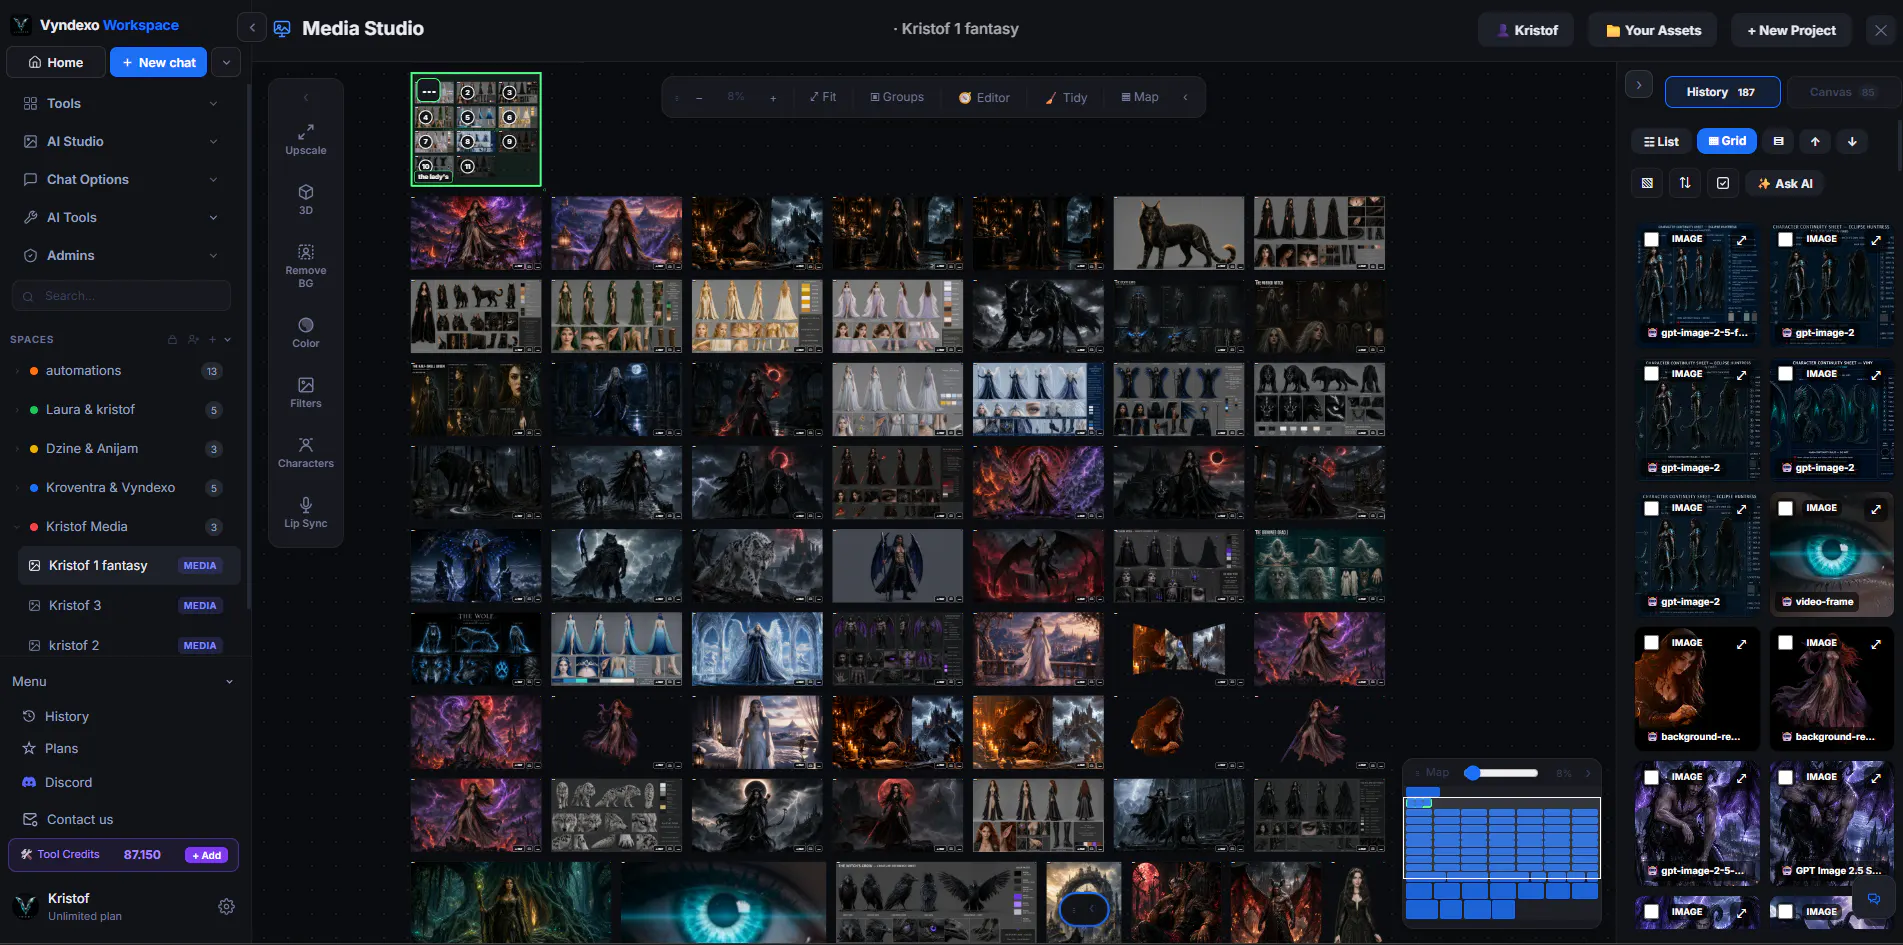Open the Filters tool
This screenshot has width=1903, height=945.
pos(306,393)
